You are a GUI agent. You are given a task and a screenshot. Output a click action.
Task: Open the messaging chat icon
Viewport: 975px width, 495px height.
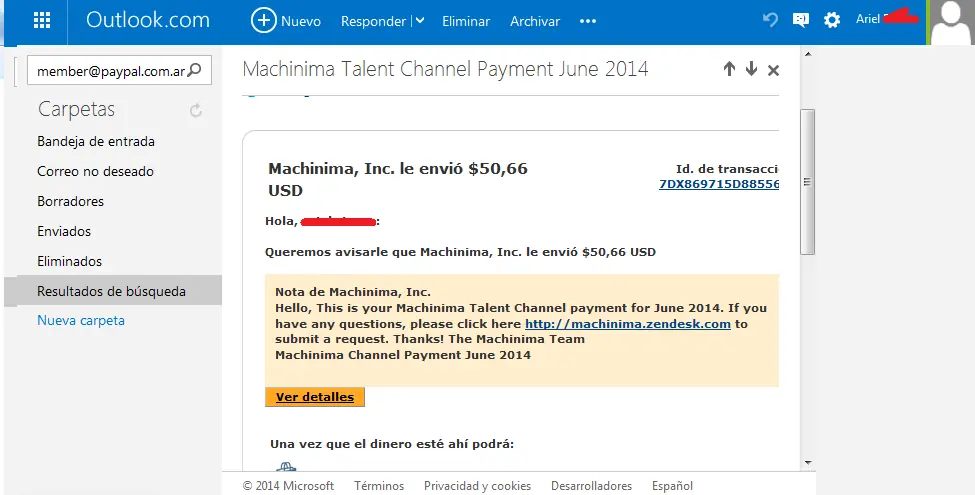(801, 20)
